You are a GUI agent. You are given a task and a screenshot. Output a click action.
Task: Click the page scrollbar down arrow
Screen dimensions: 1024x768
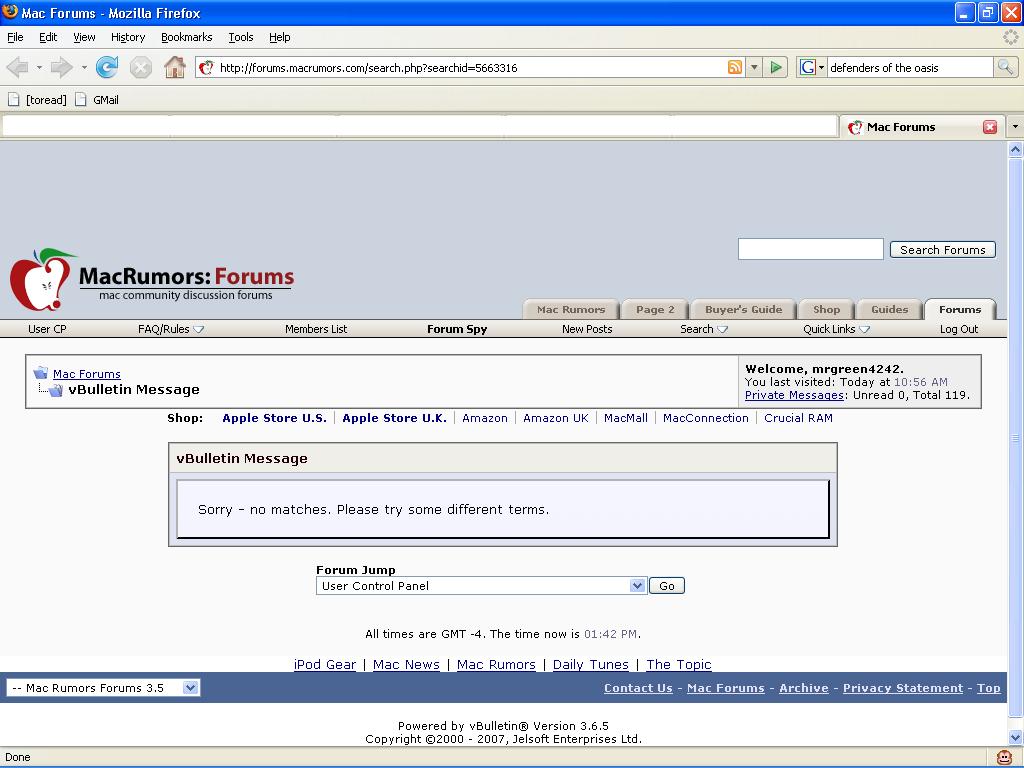pyautogui.click(x=1016, y=737)
